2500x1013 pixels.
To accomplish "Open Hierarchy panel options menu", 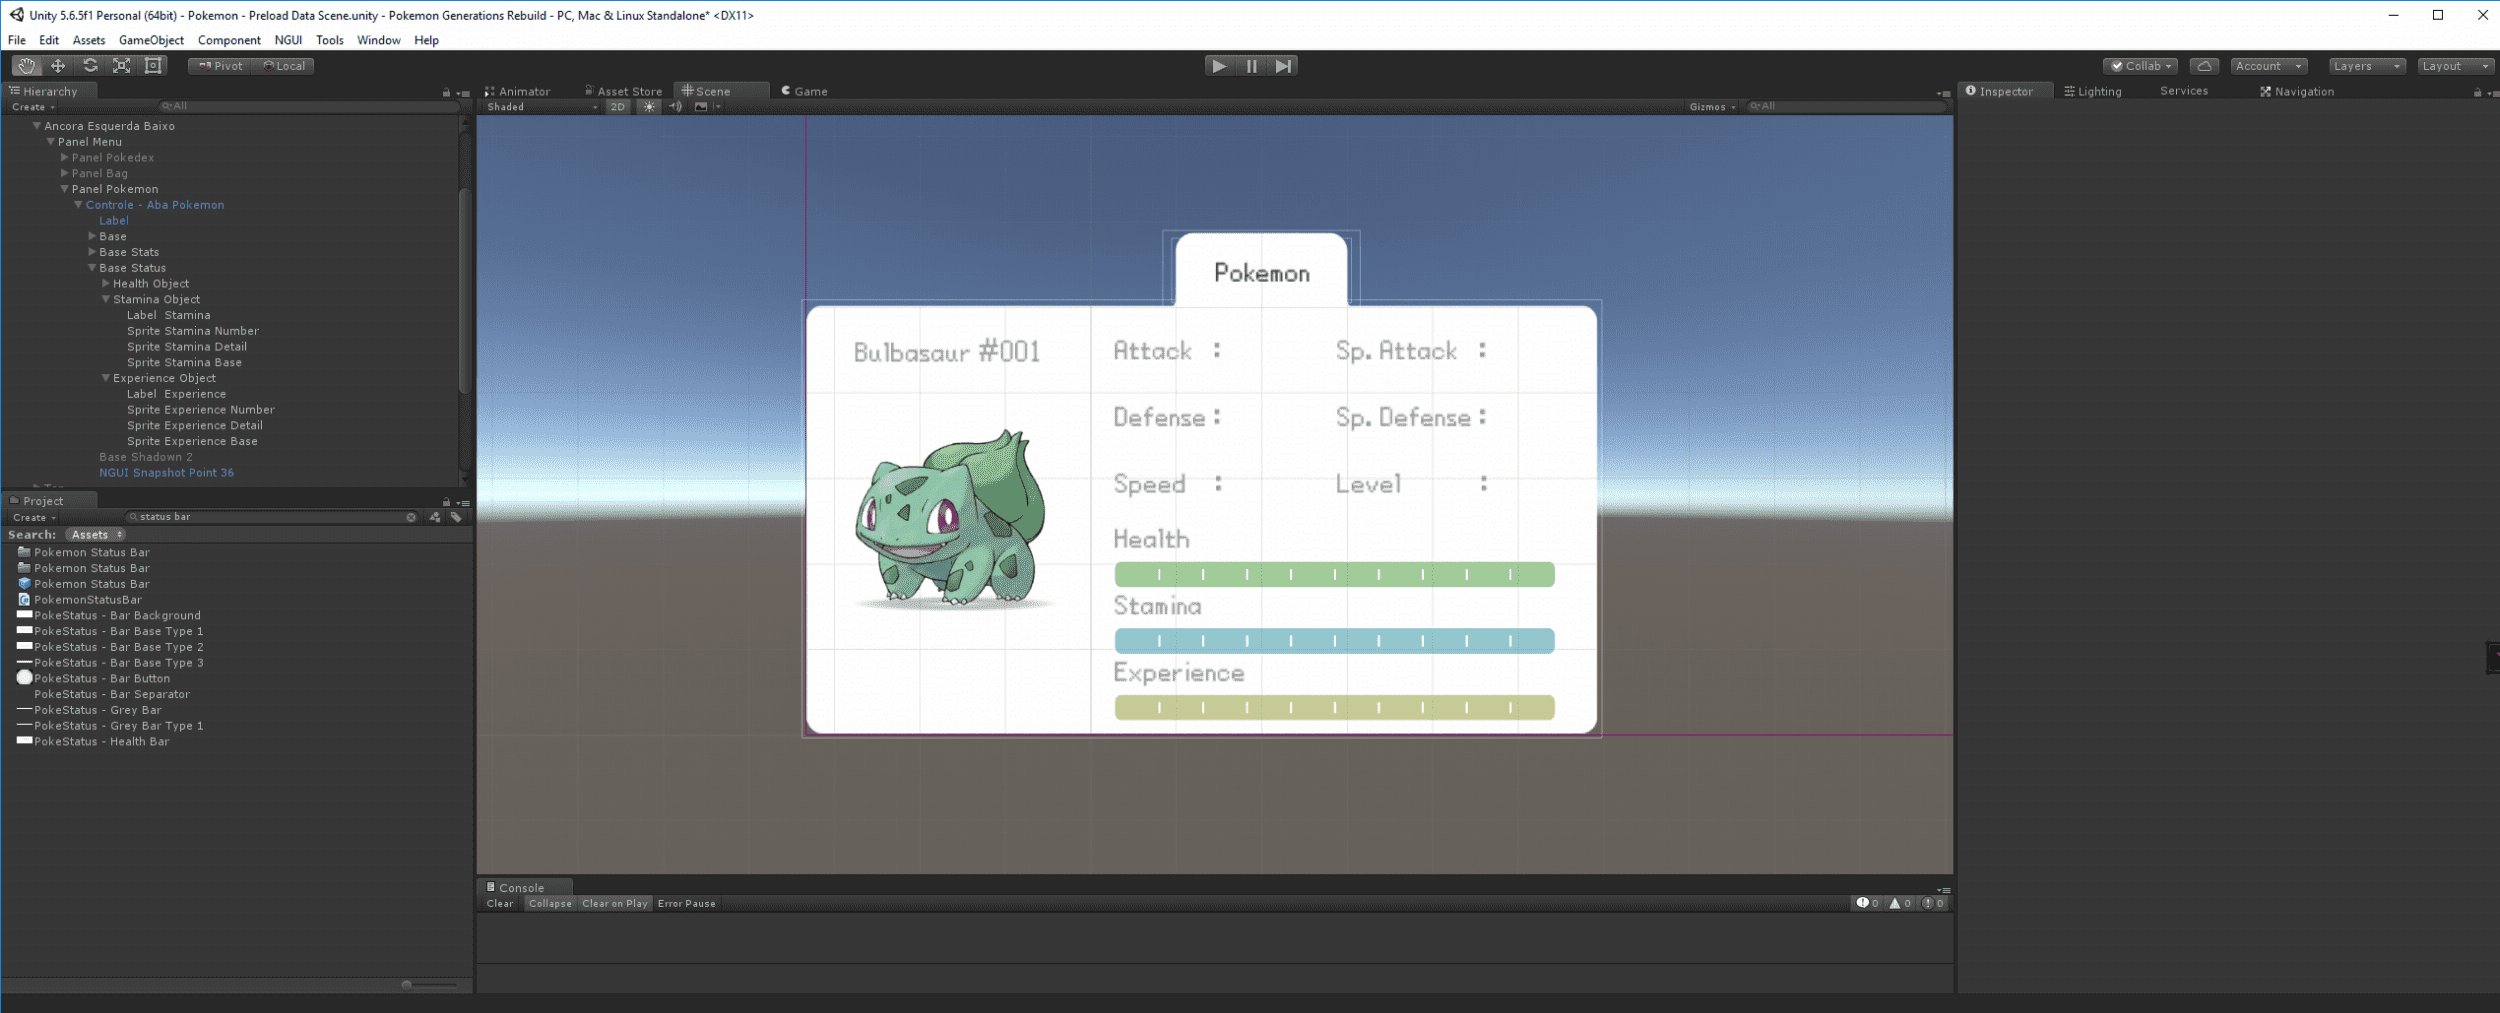I will 463,93.
